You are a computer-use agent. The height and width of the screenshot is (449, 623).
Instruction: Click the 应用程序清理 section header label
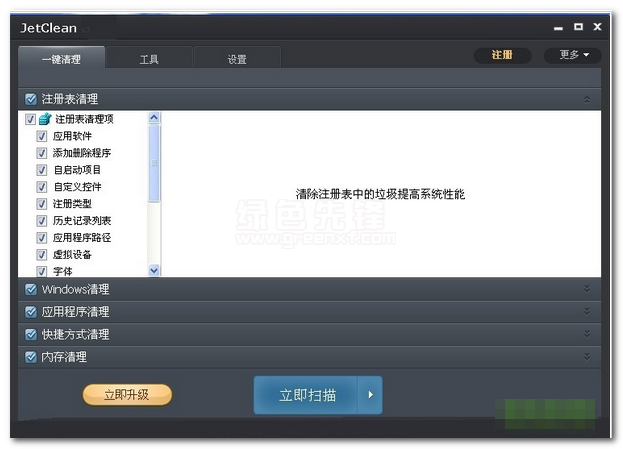75,312
